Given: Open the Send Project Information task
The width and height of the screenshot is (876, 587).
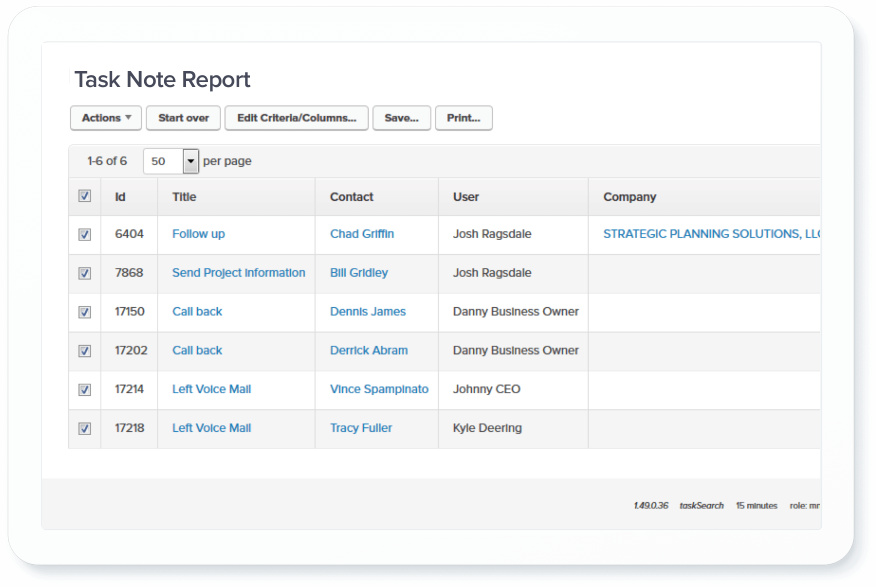Looking at the screenshot, I should 239,273.
